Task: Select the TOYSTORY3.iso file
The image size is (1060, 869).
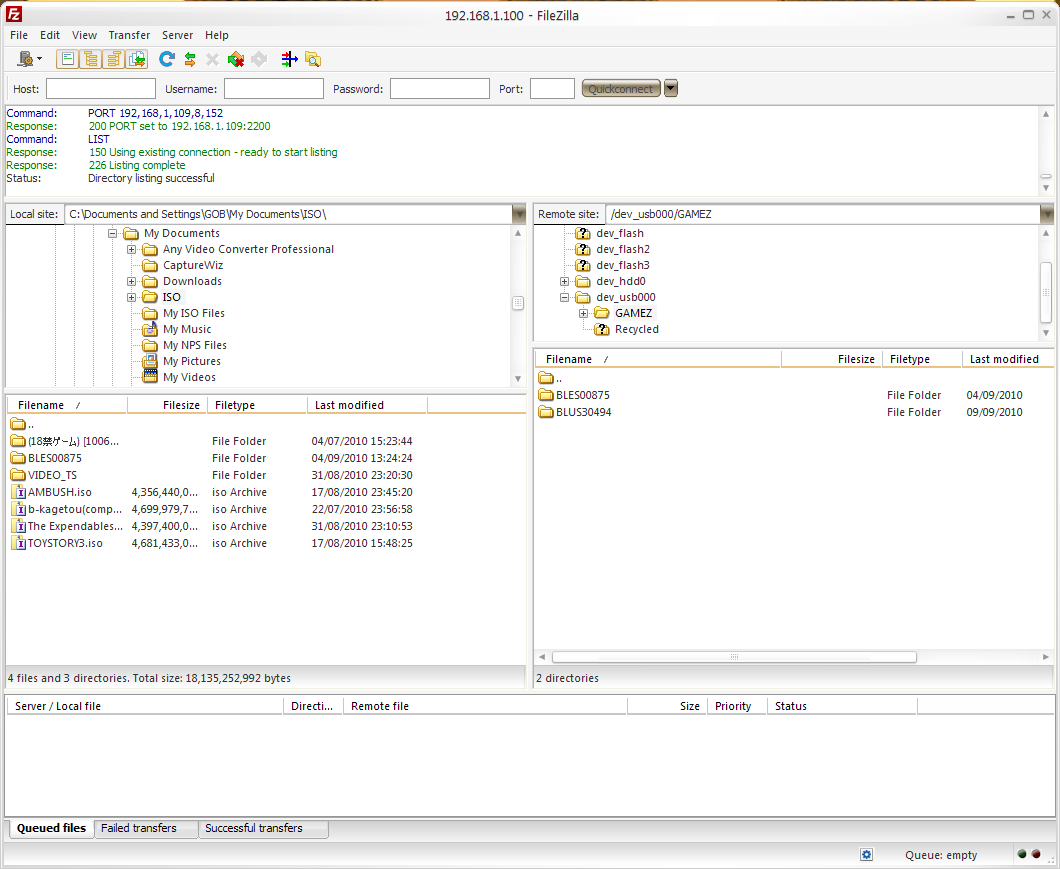Action: [65, 543]
